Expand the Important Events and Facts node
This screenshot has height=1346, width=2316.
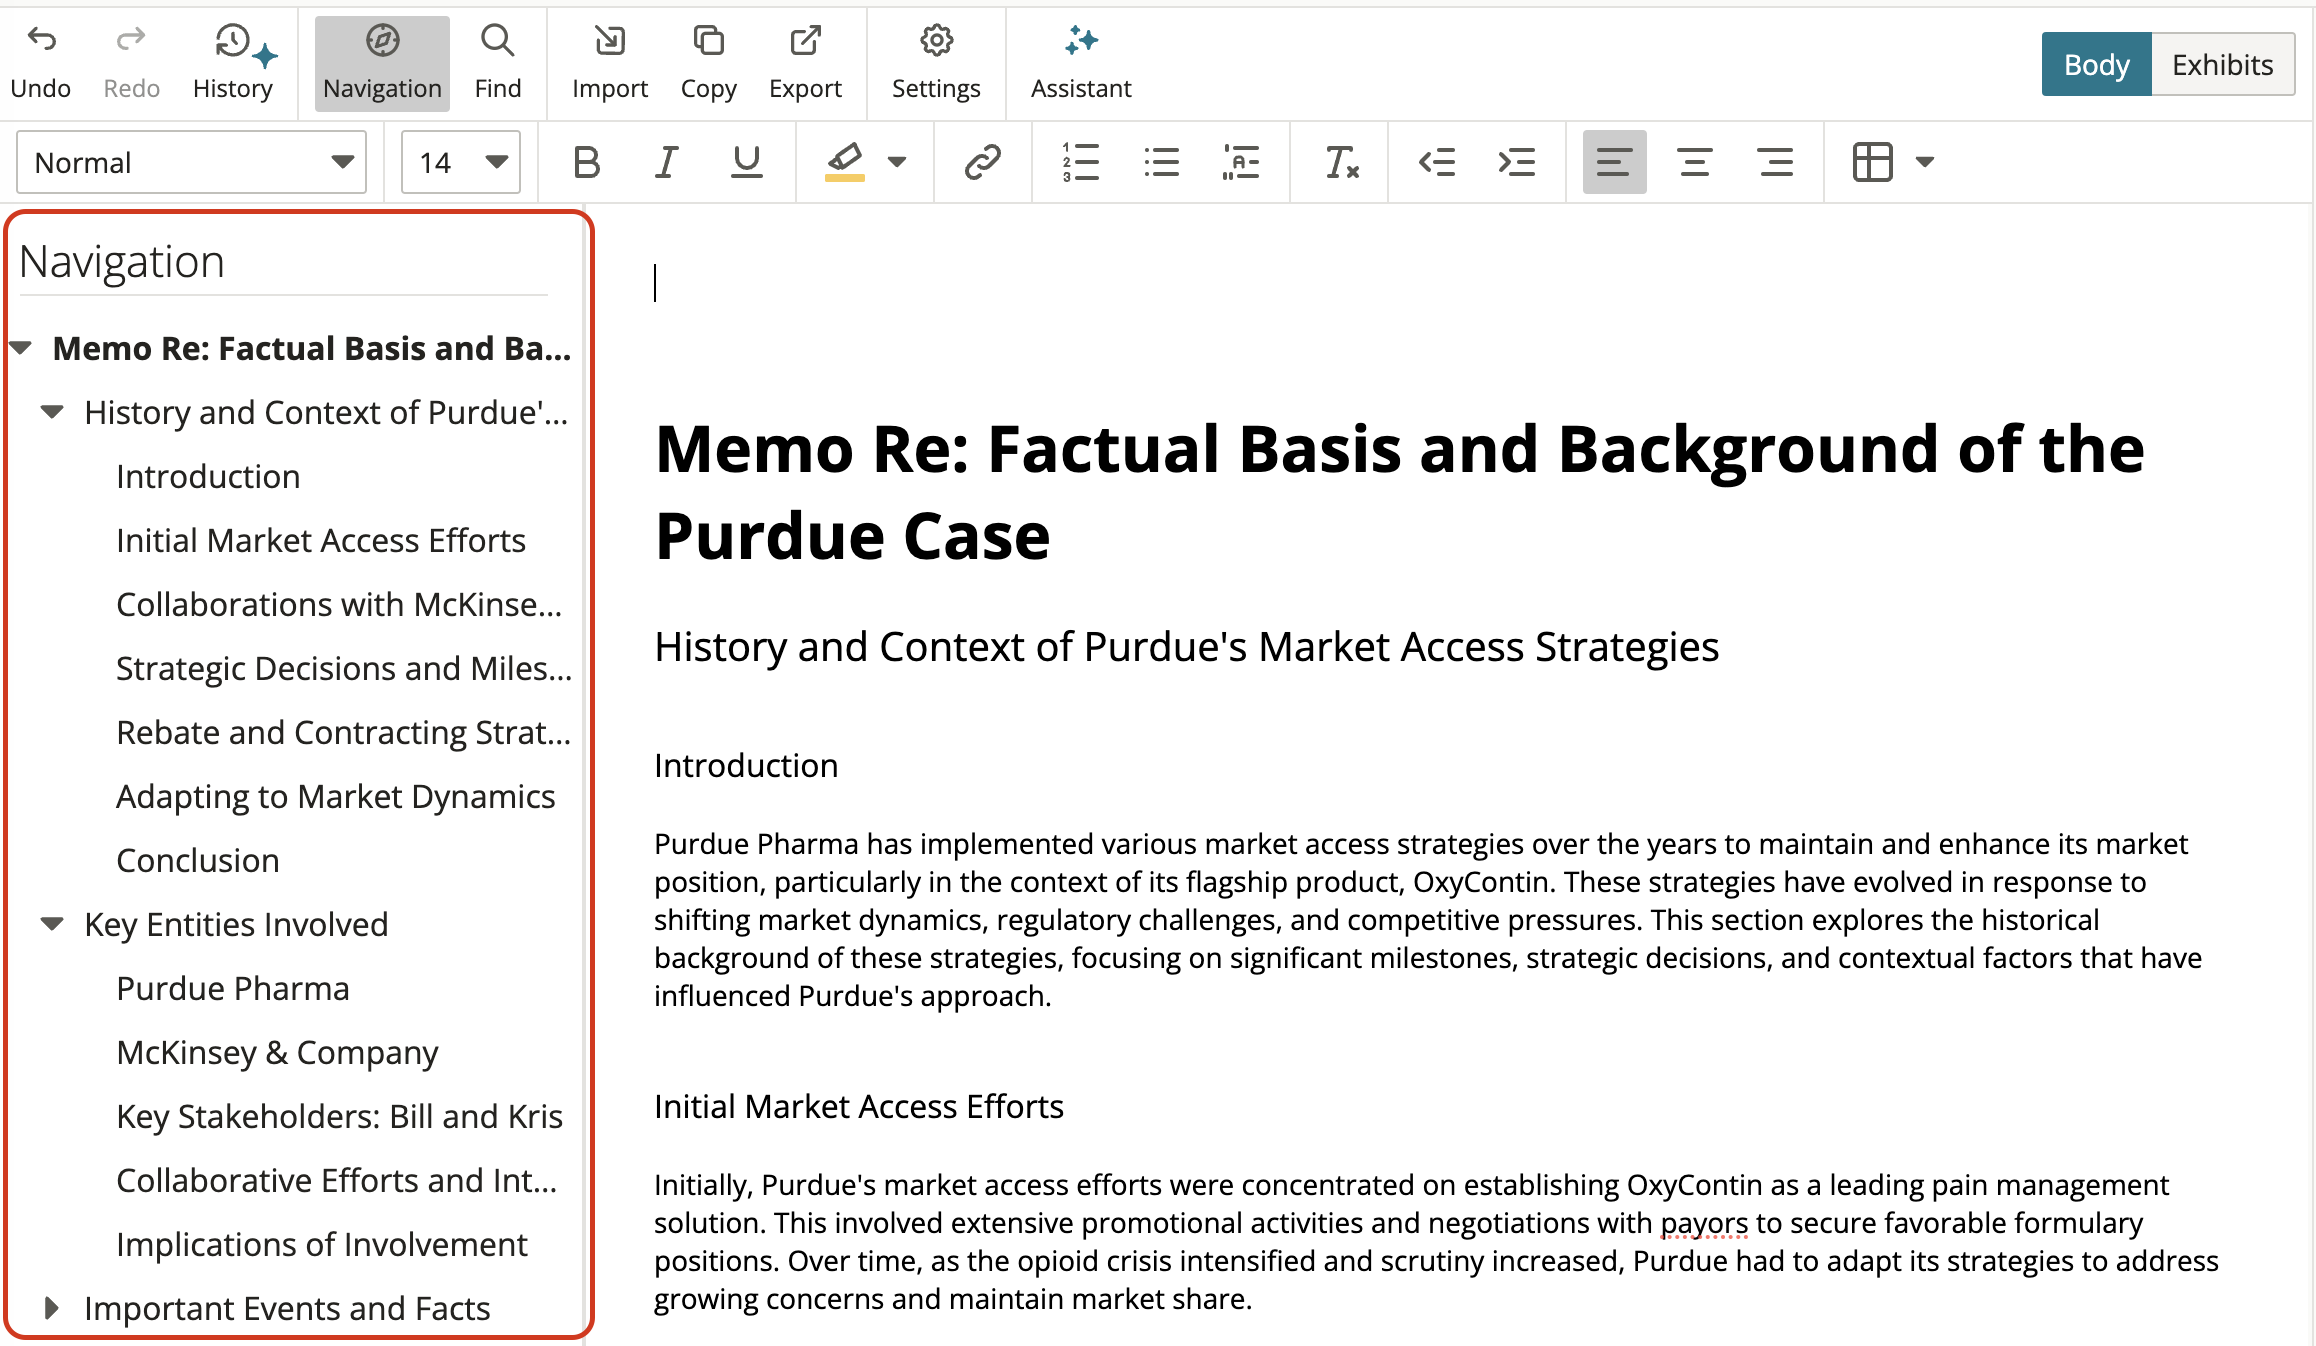click(52, 1308)
